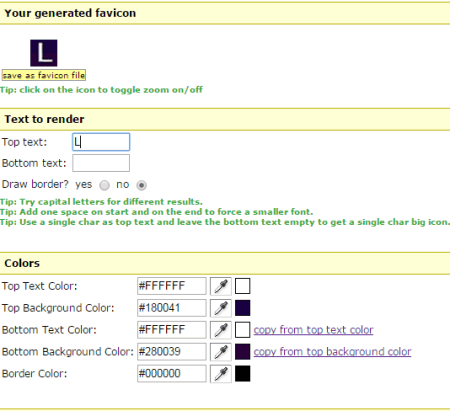Click the 'Border Color:' label
The image size is (450, 411).
pos(34,374)
